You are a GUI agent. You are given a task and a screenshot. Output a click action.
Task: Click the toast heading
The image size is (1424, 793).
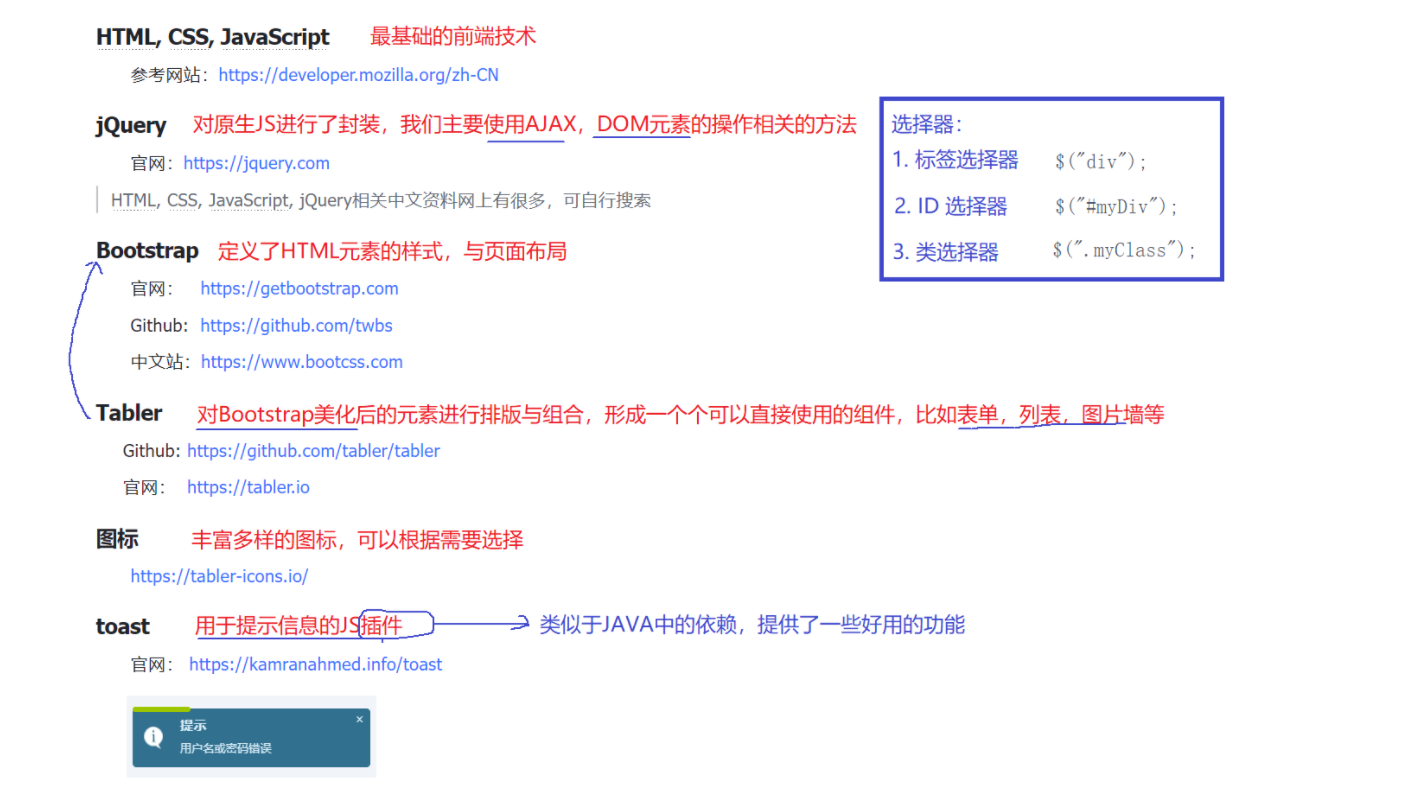(122, 626)
